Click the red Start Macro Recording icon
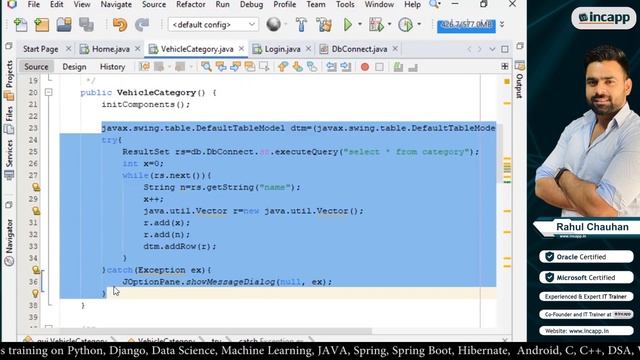The height and width of the screenshot is (360, 640). pyautogui.click(x=365, y=67)
